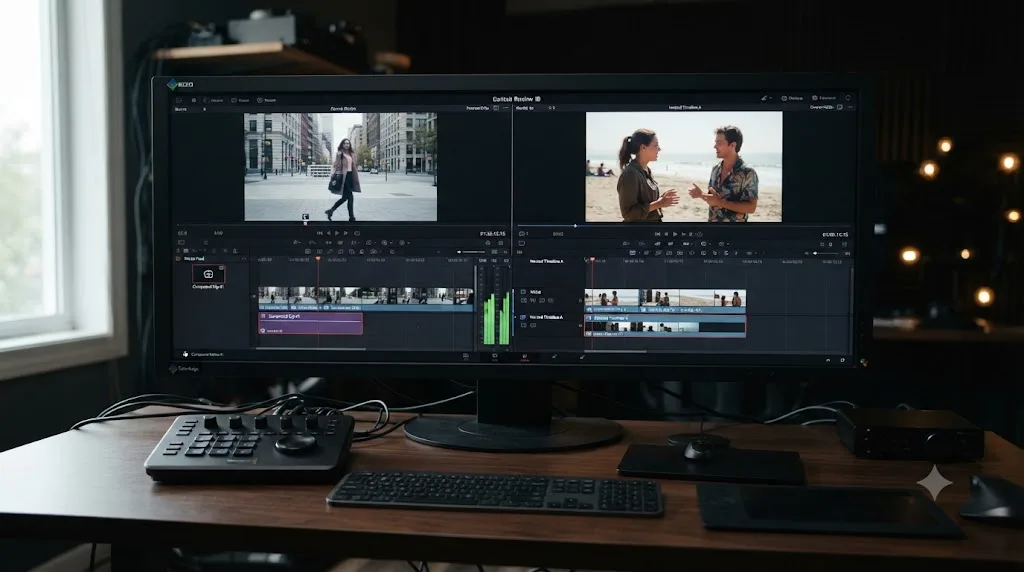Viewport: 1024px width, 572px height.
Task: Play in reverse in the beach-scene viewer
Action: (x=666, y=234)
